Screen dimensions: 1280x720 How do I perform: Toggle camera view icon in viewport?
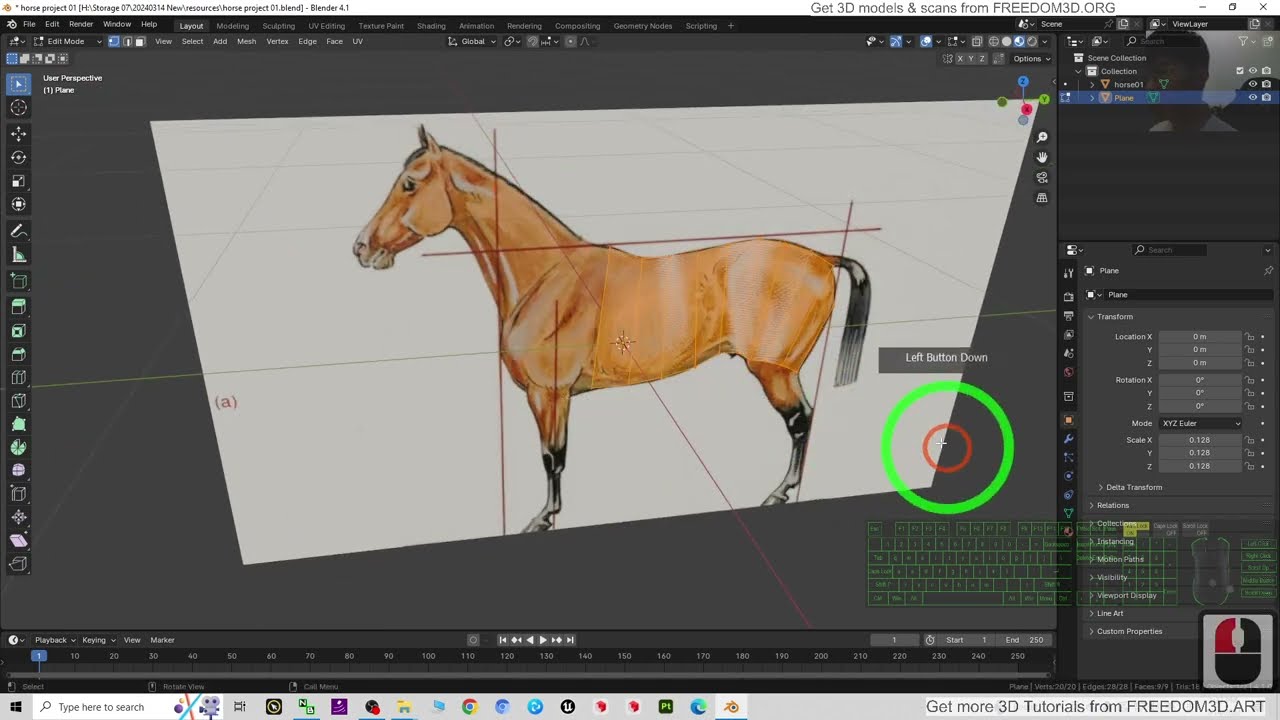1042,178
